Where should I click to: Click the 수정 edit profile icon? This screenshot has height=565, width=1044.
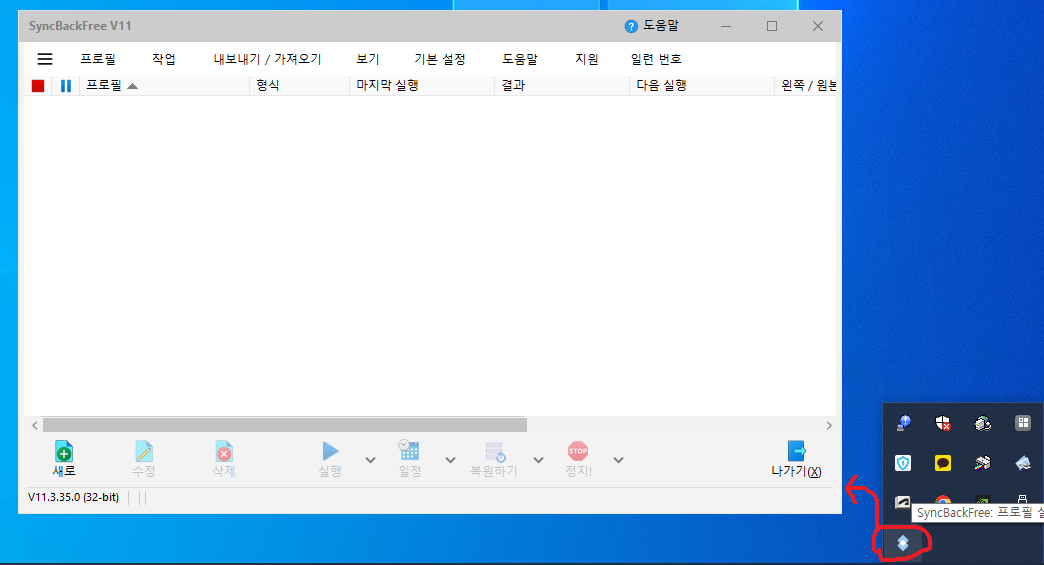click(x=144, y=453)
